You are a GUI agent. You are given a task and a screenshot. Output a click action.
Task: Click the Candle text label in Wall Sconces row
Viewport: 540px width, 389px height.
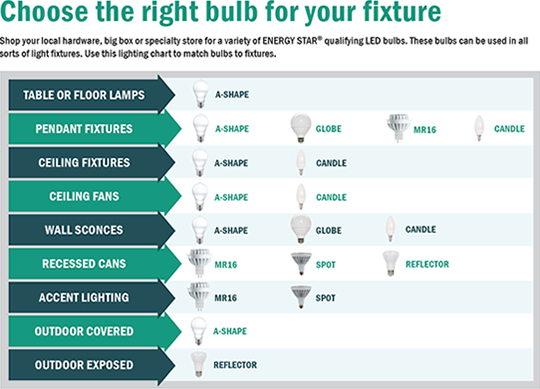(x=420, y=229)
